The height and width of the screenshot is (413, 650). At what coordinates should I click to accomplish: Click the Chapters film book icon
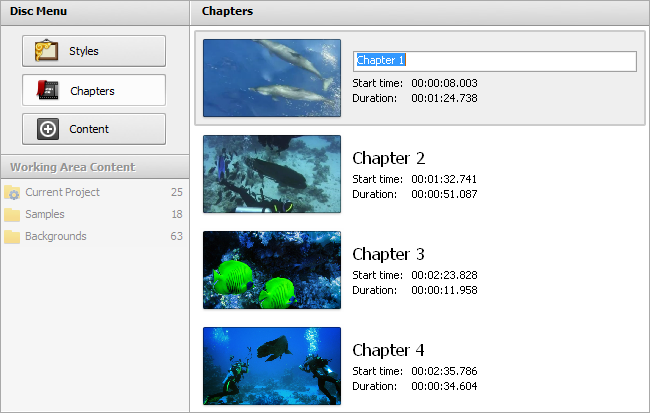coord(47,90)
